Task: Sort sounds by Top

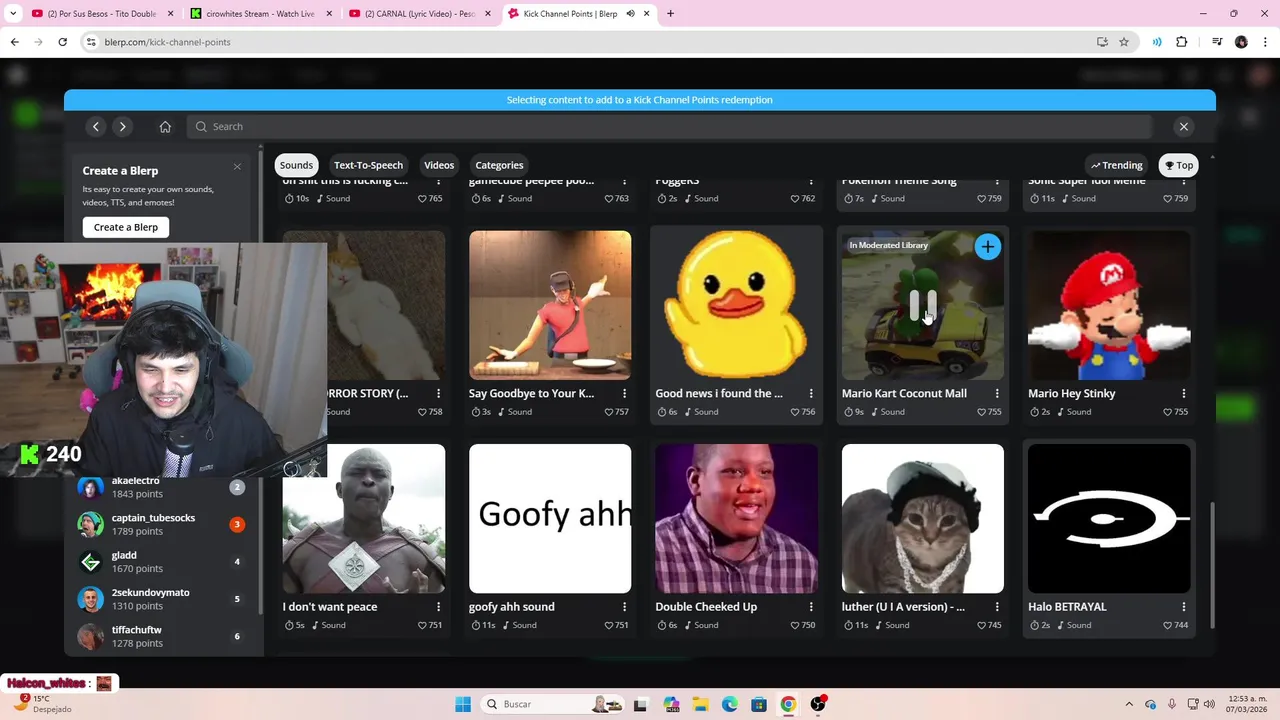Action: [1179, 165]
